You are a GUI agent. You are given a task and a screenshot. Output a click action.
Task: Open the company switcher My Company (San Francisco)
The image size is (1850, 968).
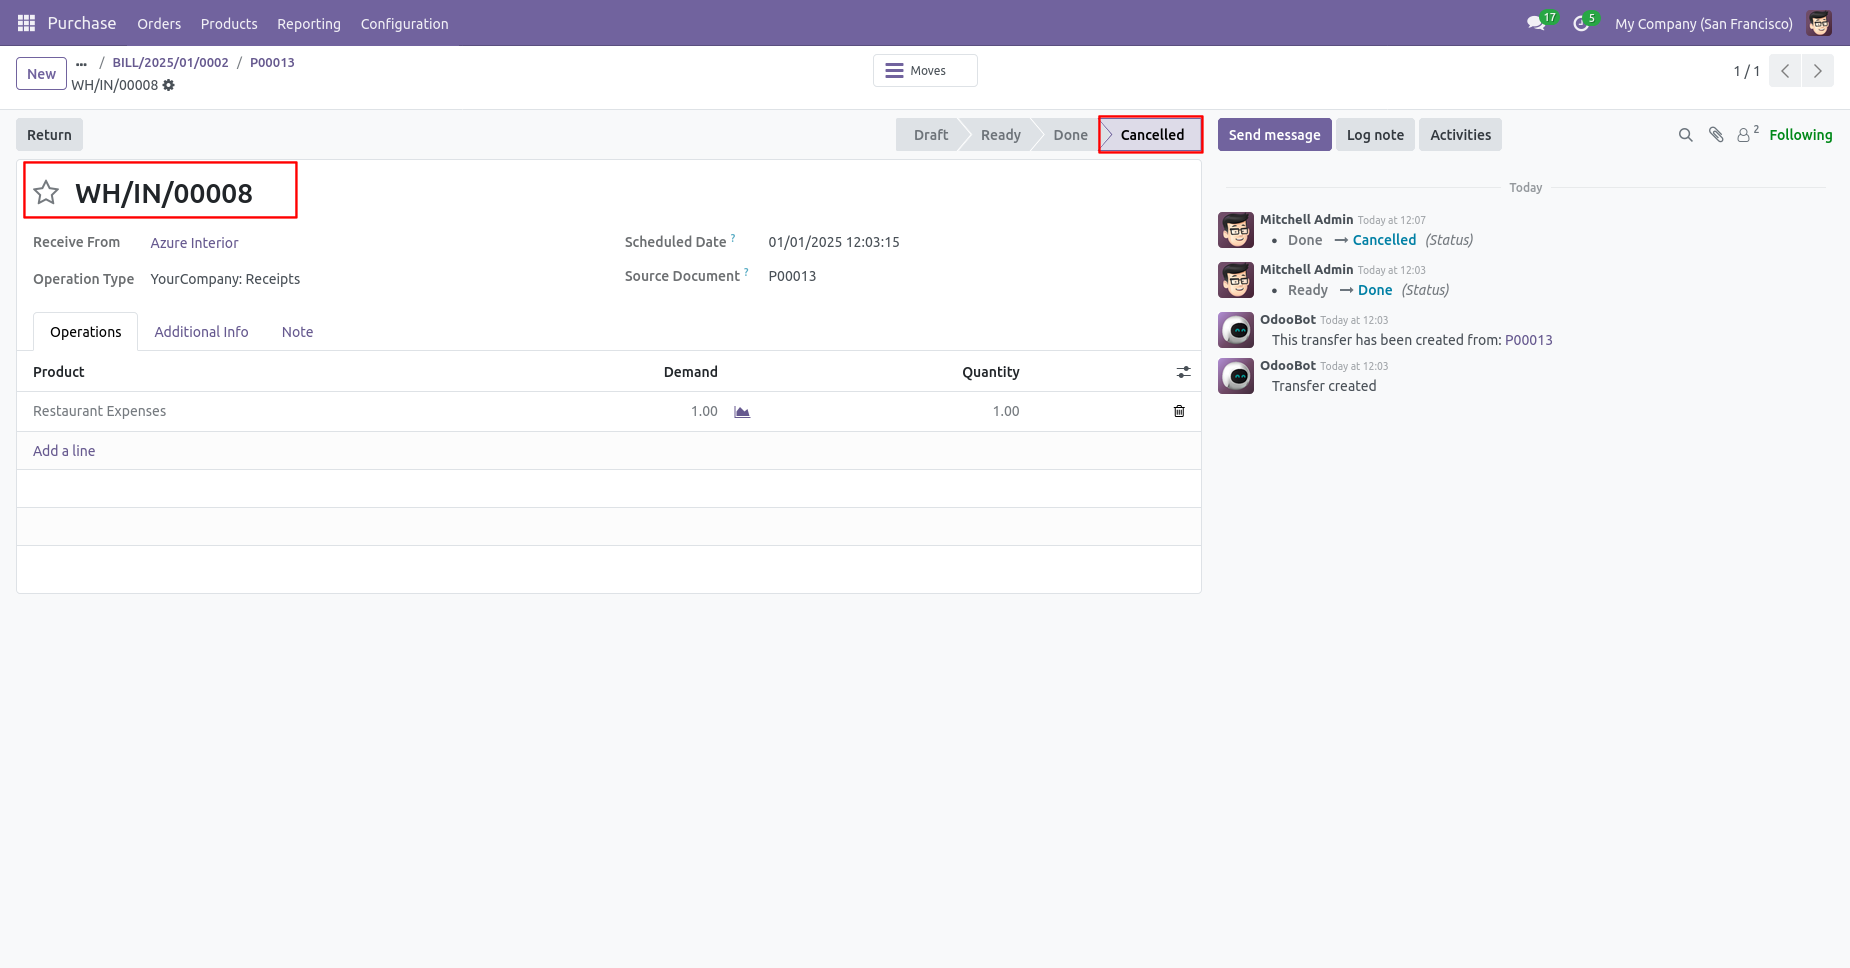click(1703, 24)
